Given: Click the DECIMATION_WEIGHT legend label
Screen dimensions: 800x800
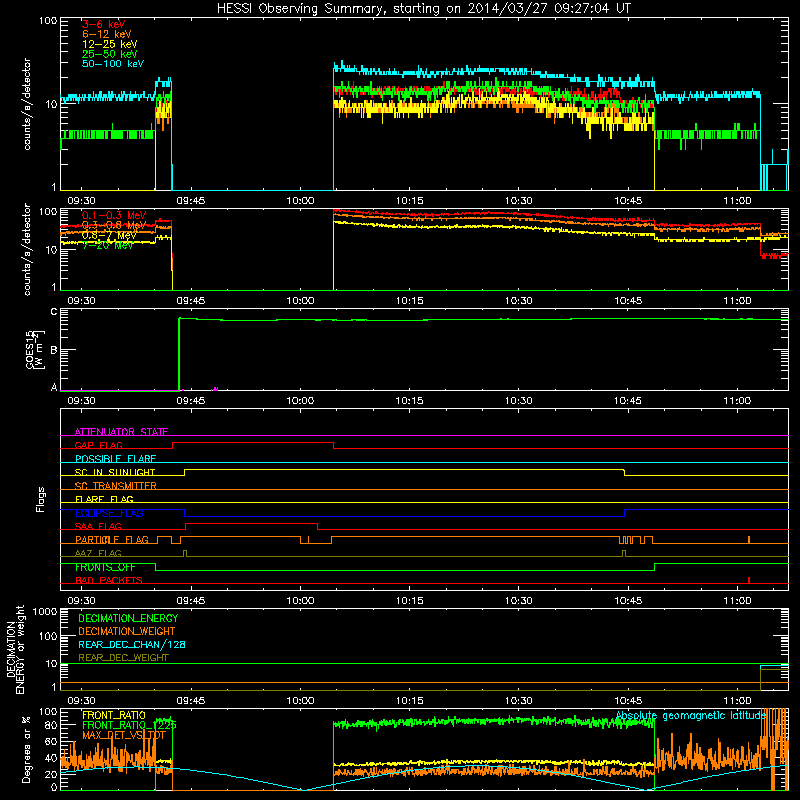Looking at the screenshot, I should tap(127, 631).
